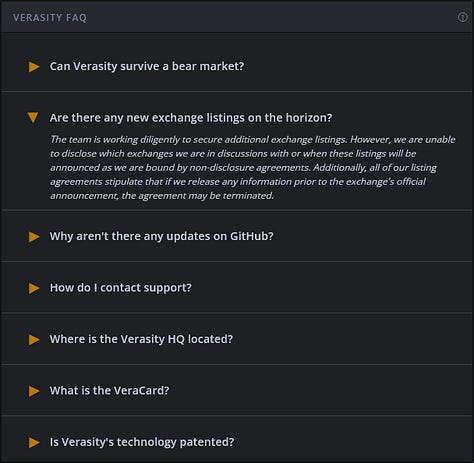This screenshot has width=474, height=463.
Task: Select 'Are there any new exchange listings' title
Action: point(191,118)
